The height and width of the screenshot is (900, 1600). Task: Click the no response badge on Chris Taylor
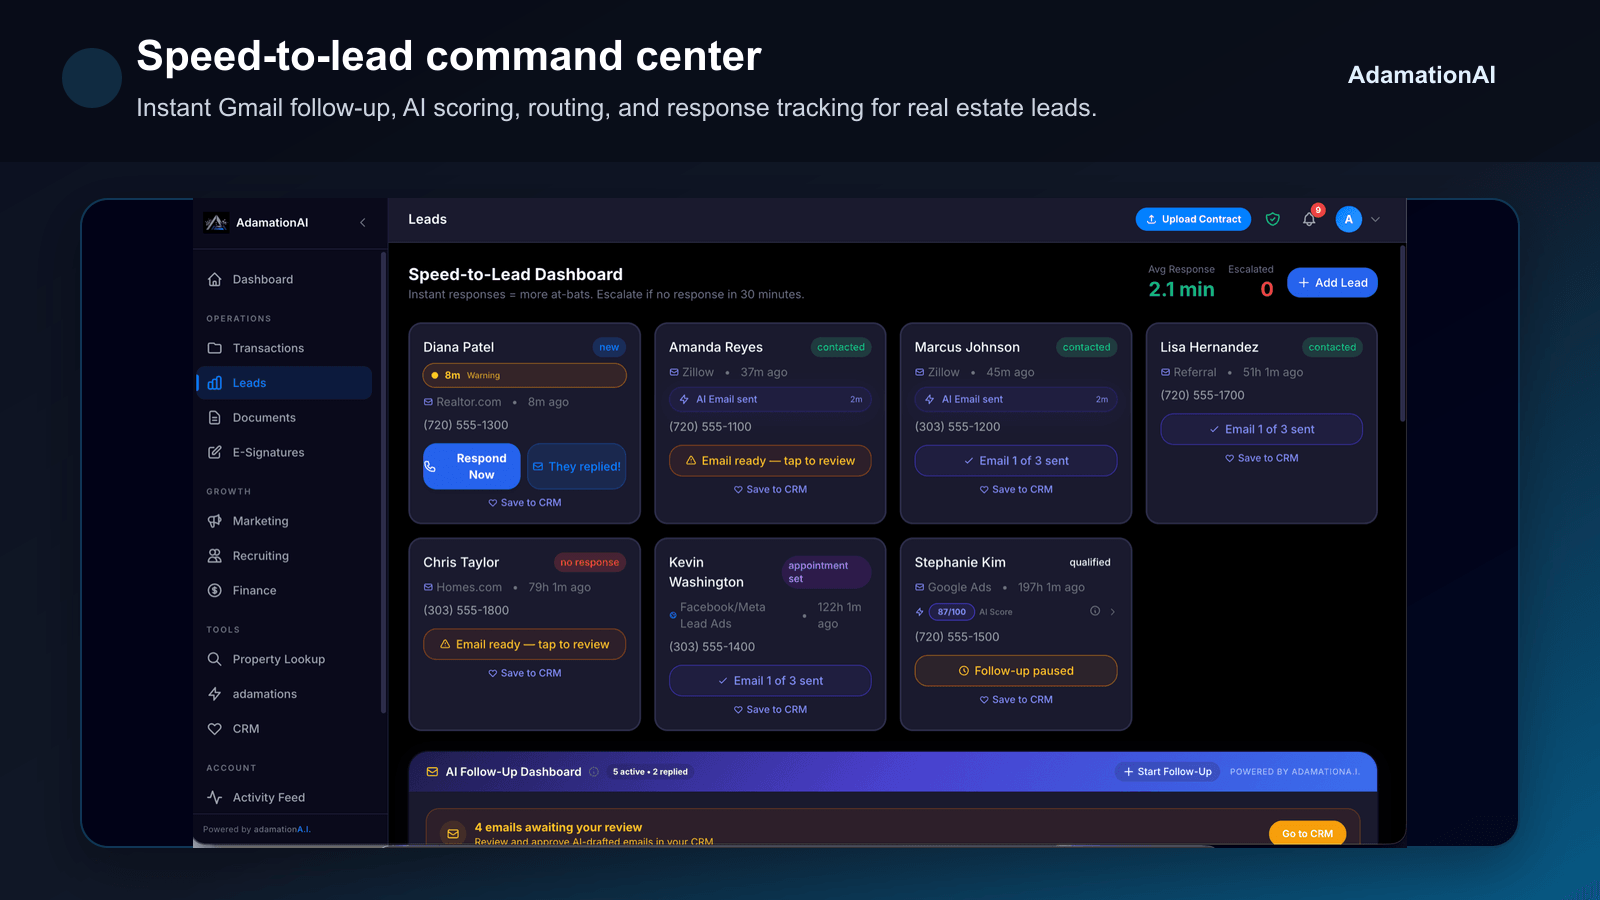tap(590, 562)
